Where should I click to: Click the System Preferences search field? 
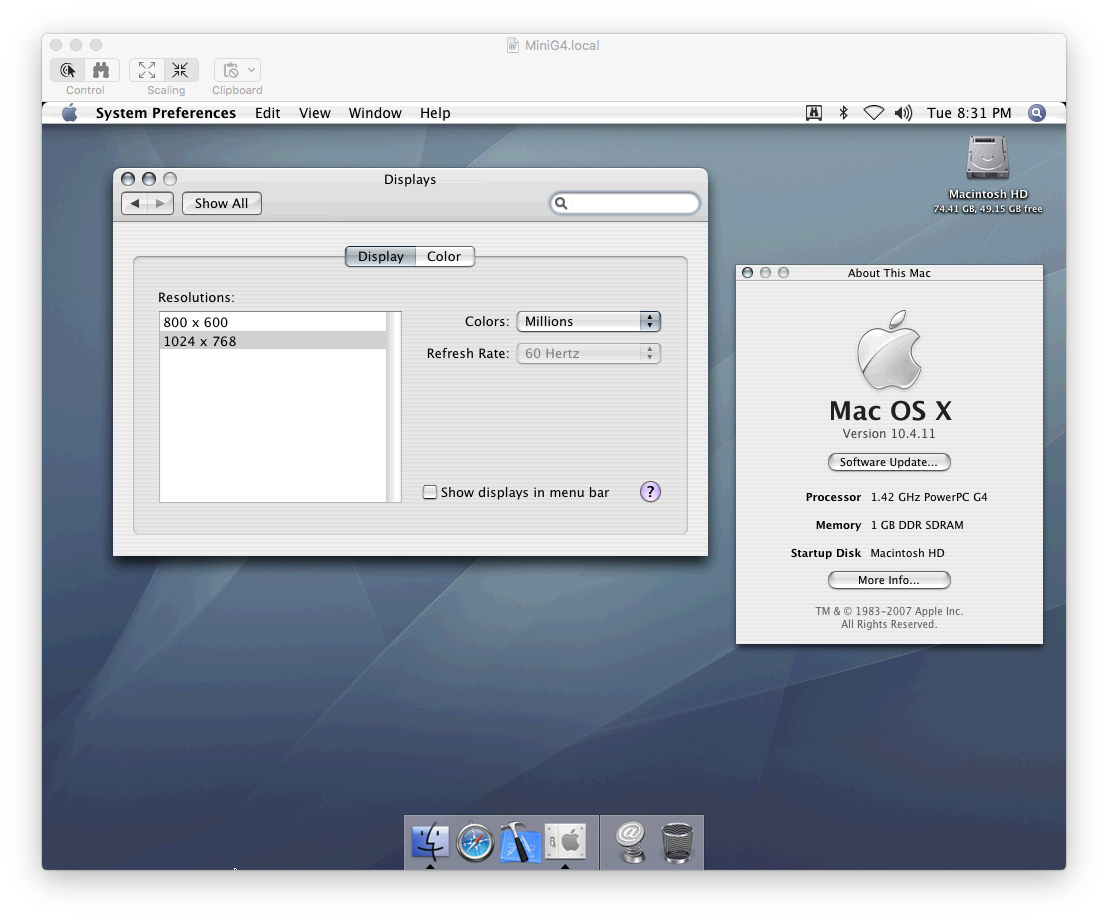click(625, 204)
